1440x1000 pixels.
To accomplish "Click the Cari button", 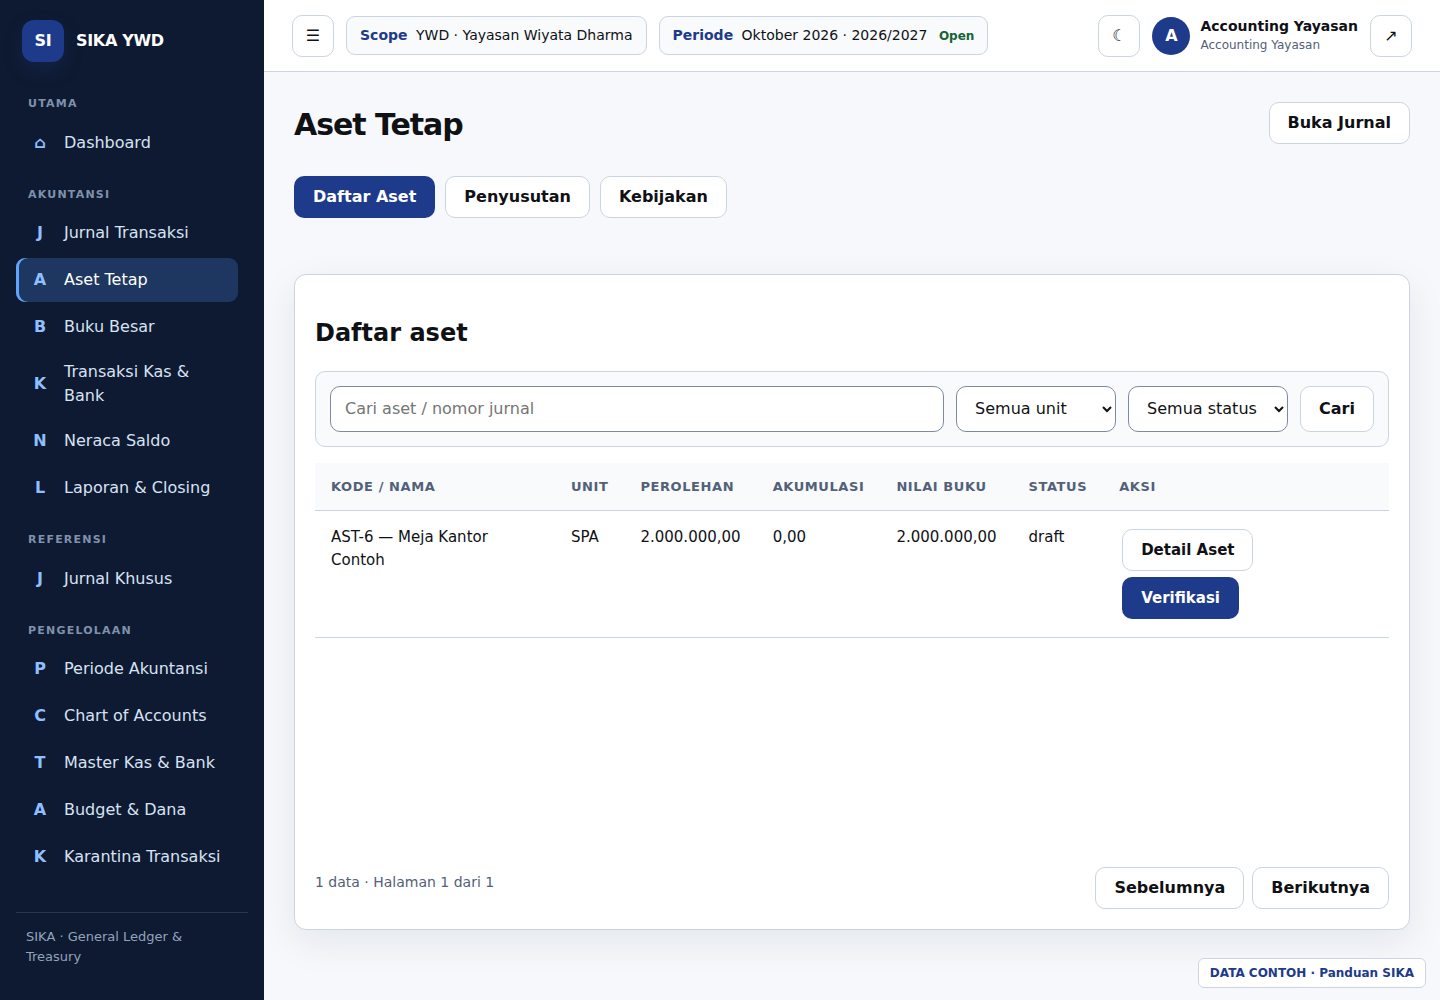I will coord(1337,409).
